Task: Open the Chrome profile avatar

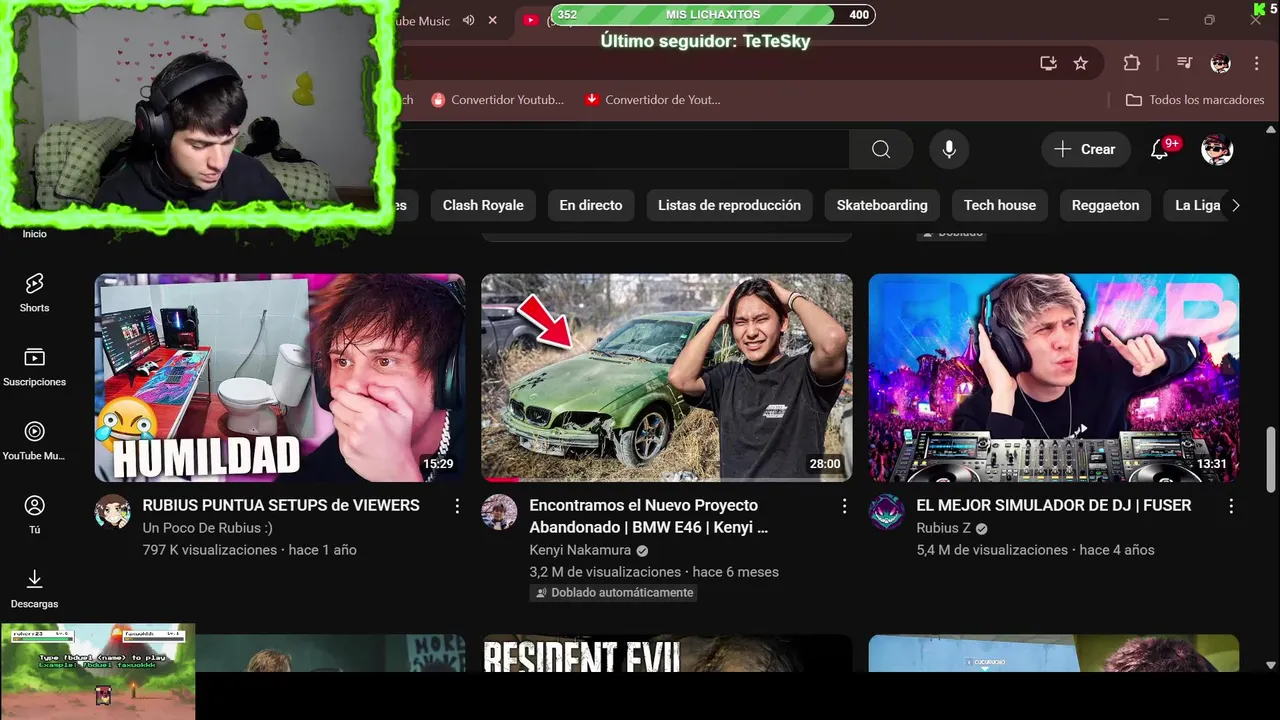Action: 1220,63
